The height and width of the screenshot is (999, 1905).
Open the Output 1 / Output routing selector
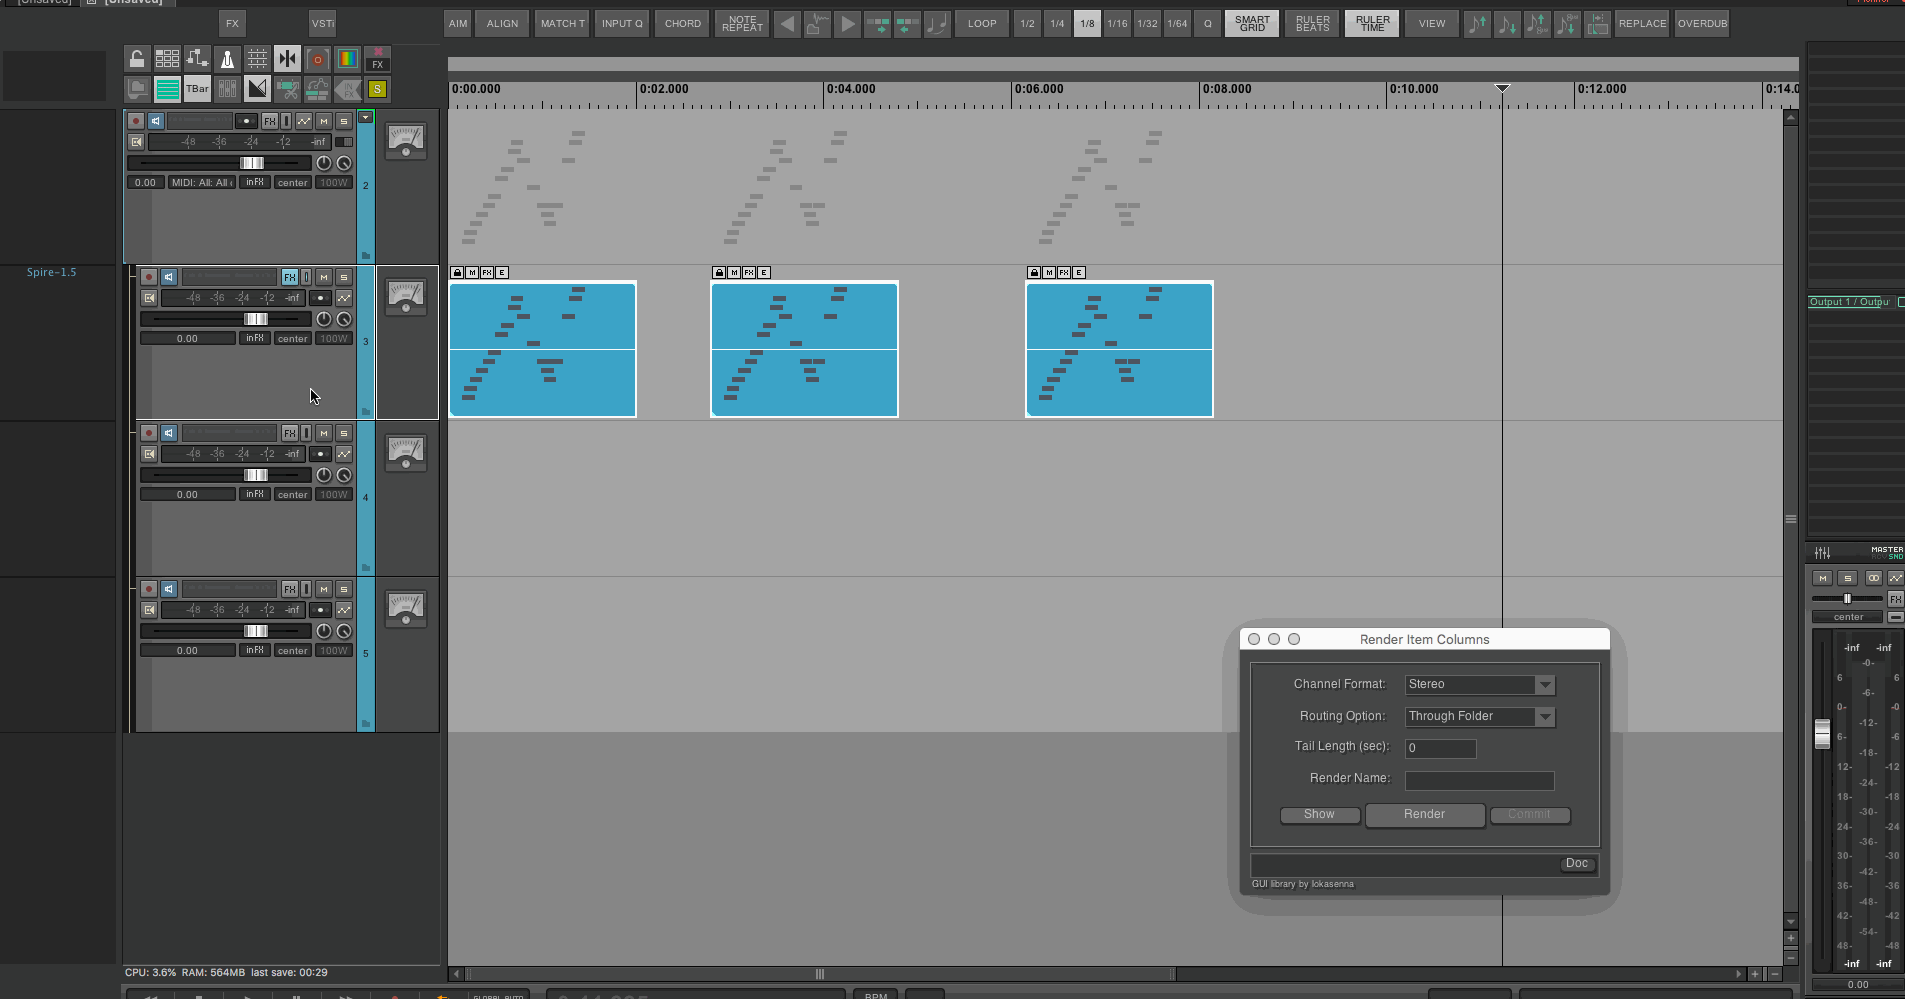coord(1849,302)
